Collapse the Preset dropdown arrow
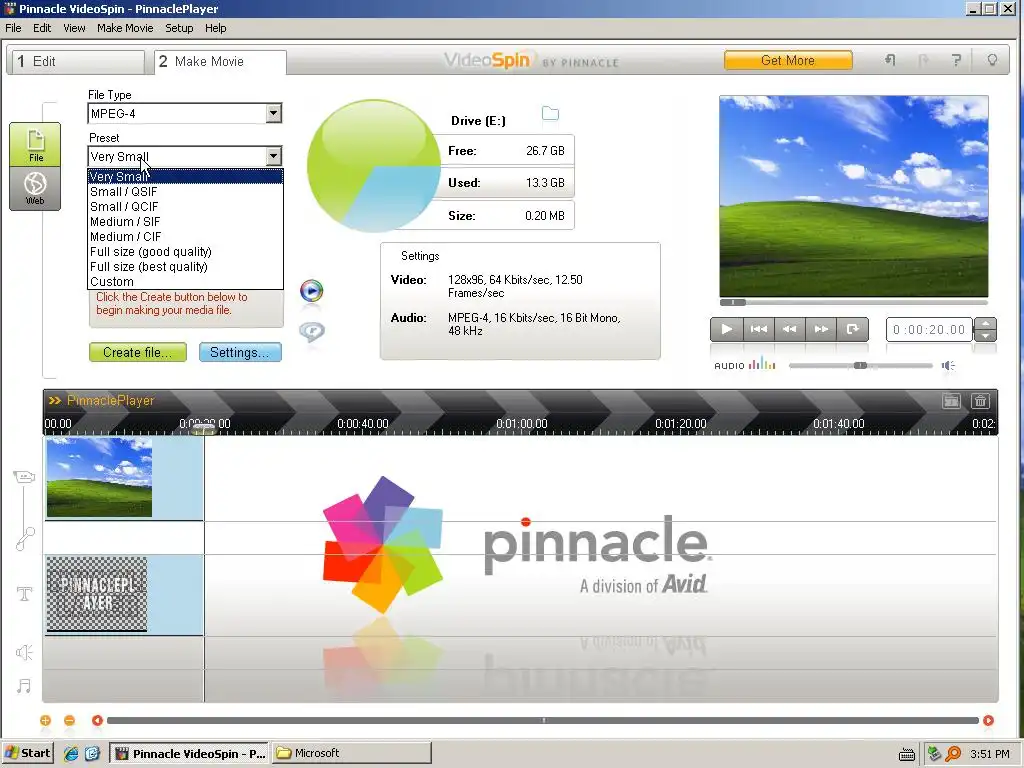The width and height of the screenshot is (1024, 768). [274, 156]
